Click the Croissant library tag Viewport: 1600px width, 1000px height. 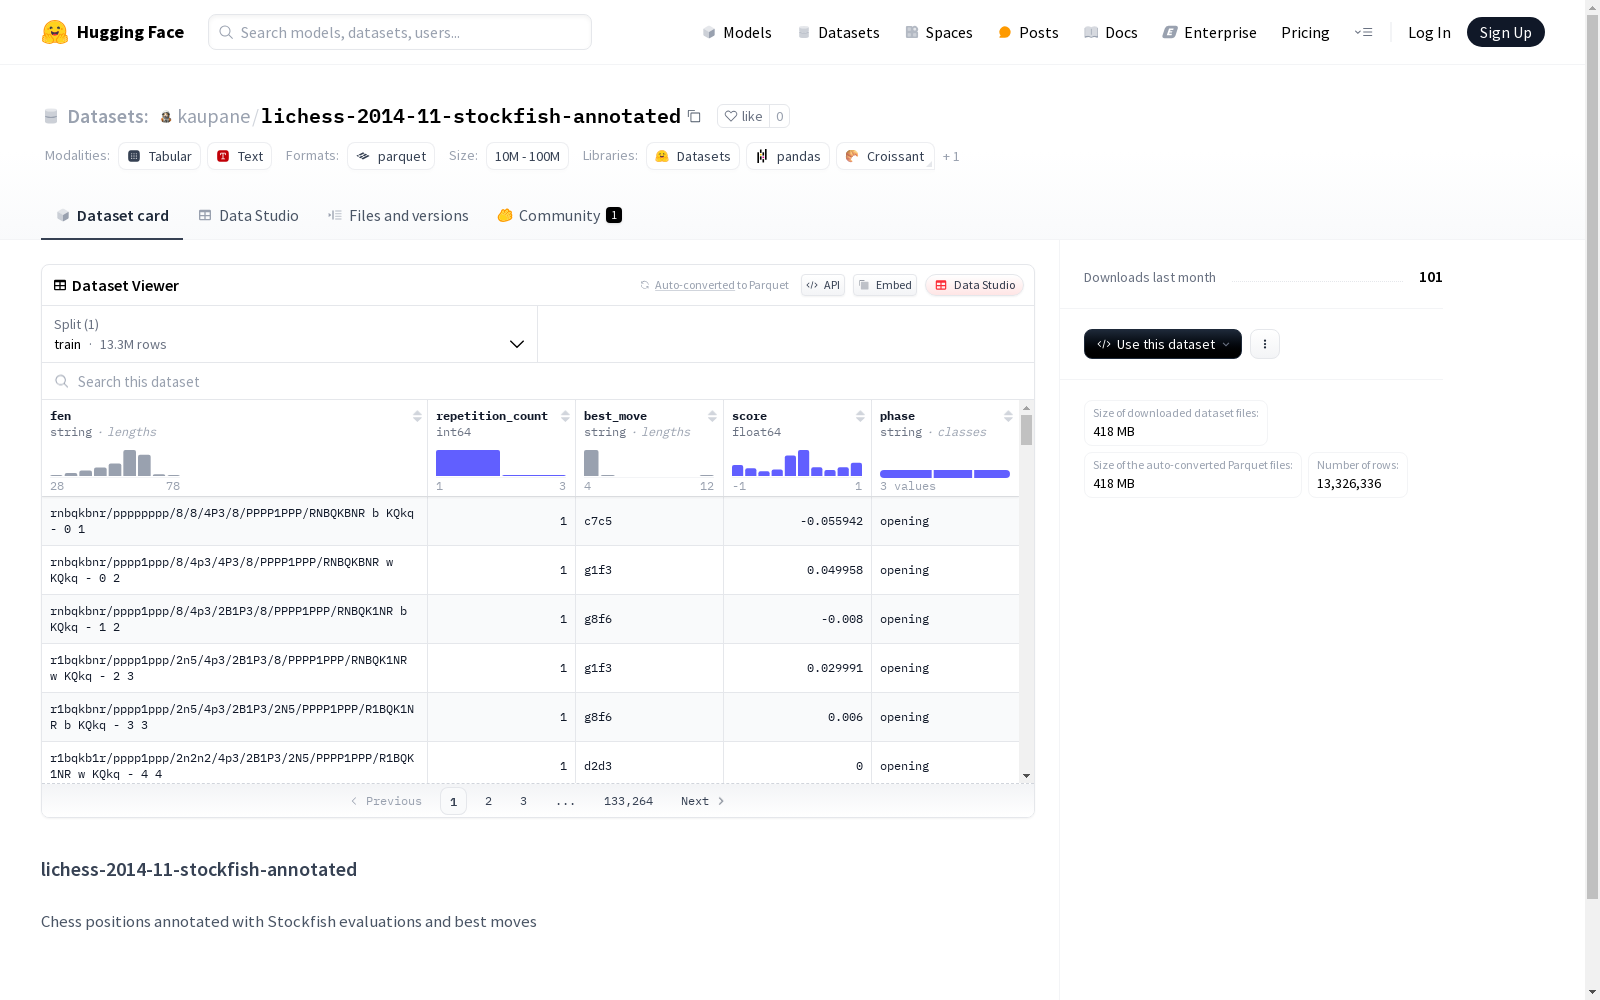(885, 156)
